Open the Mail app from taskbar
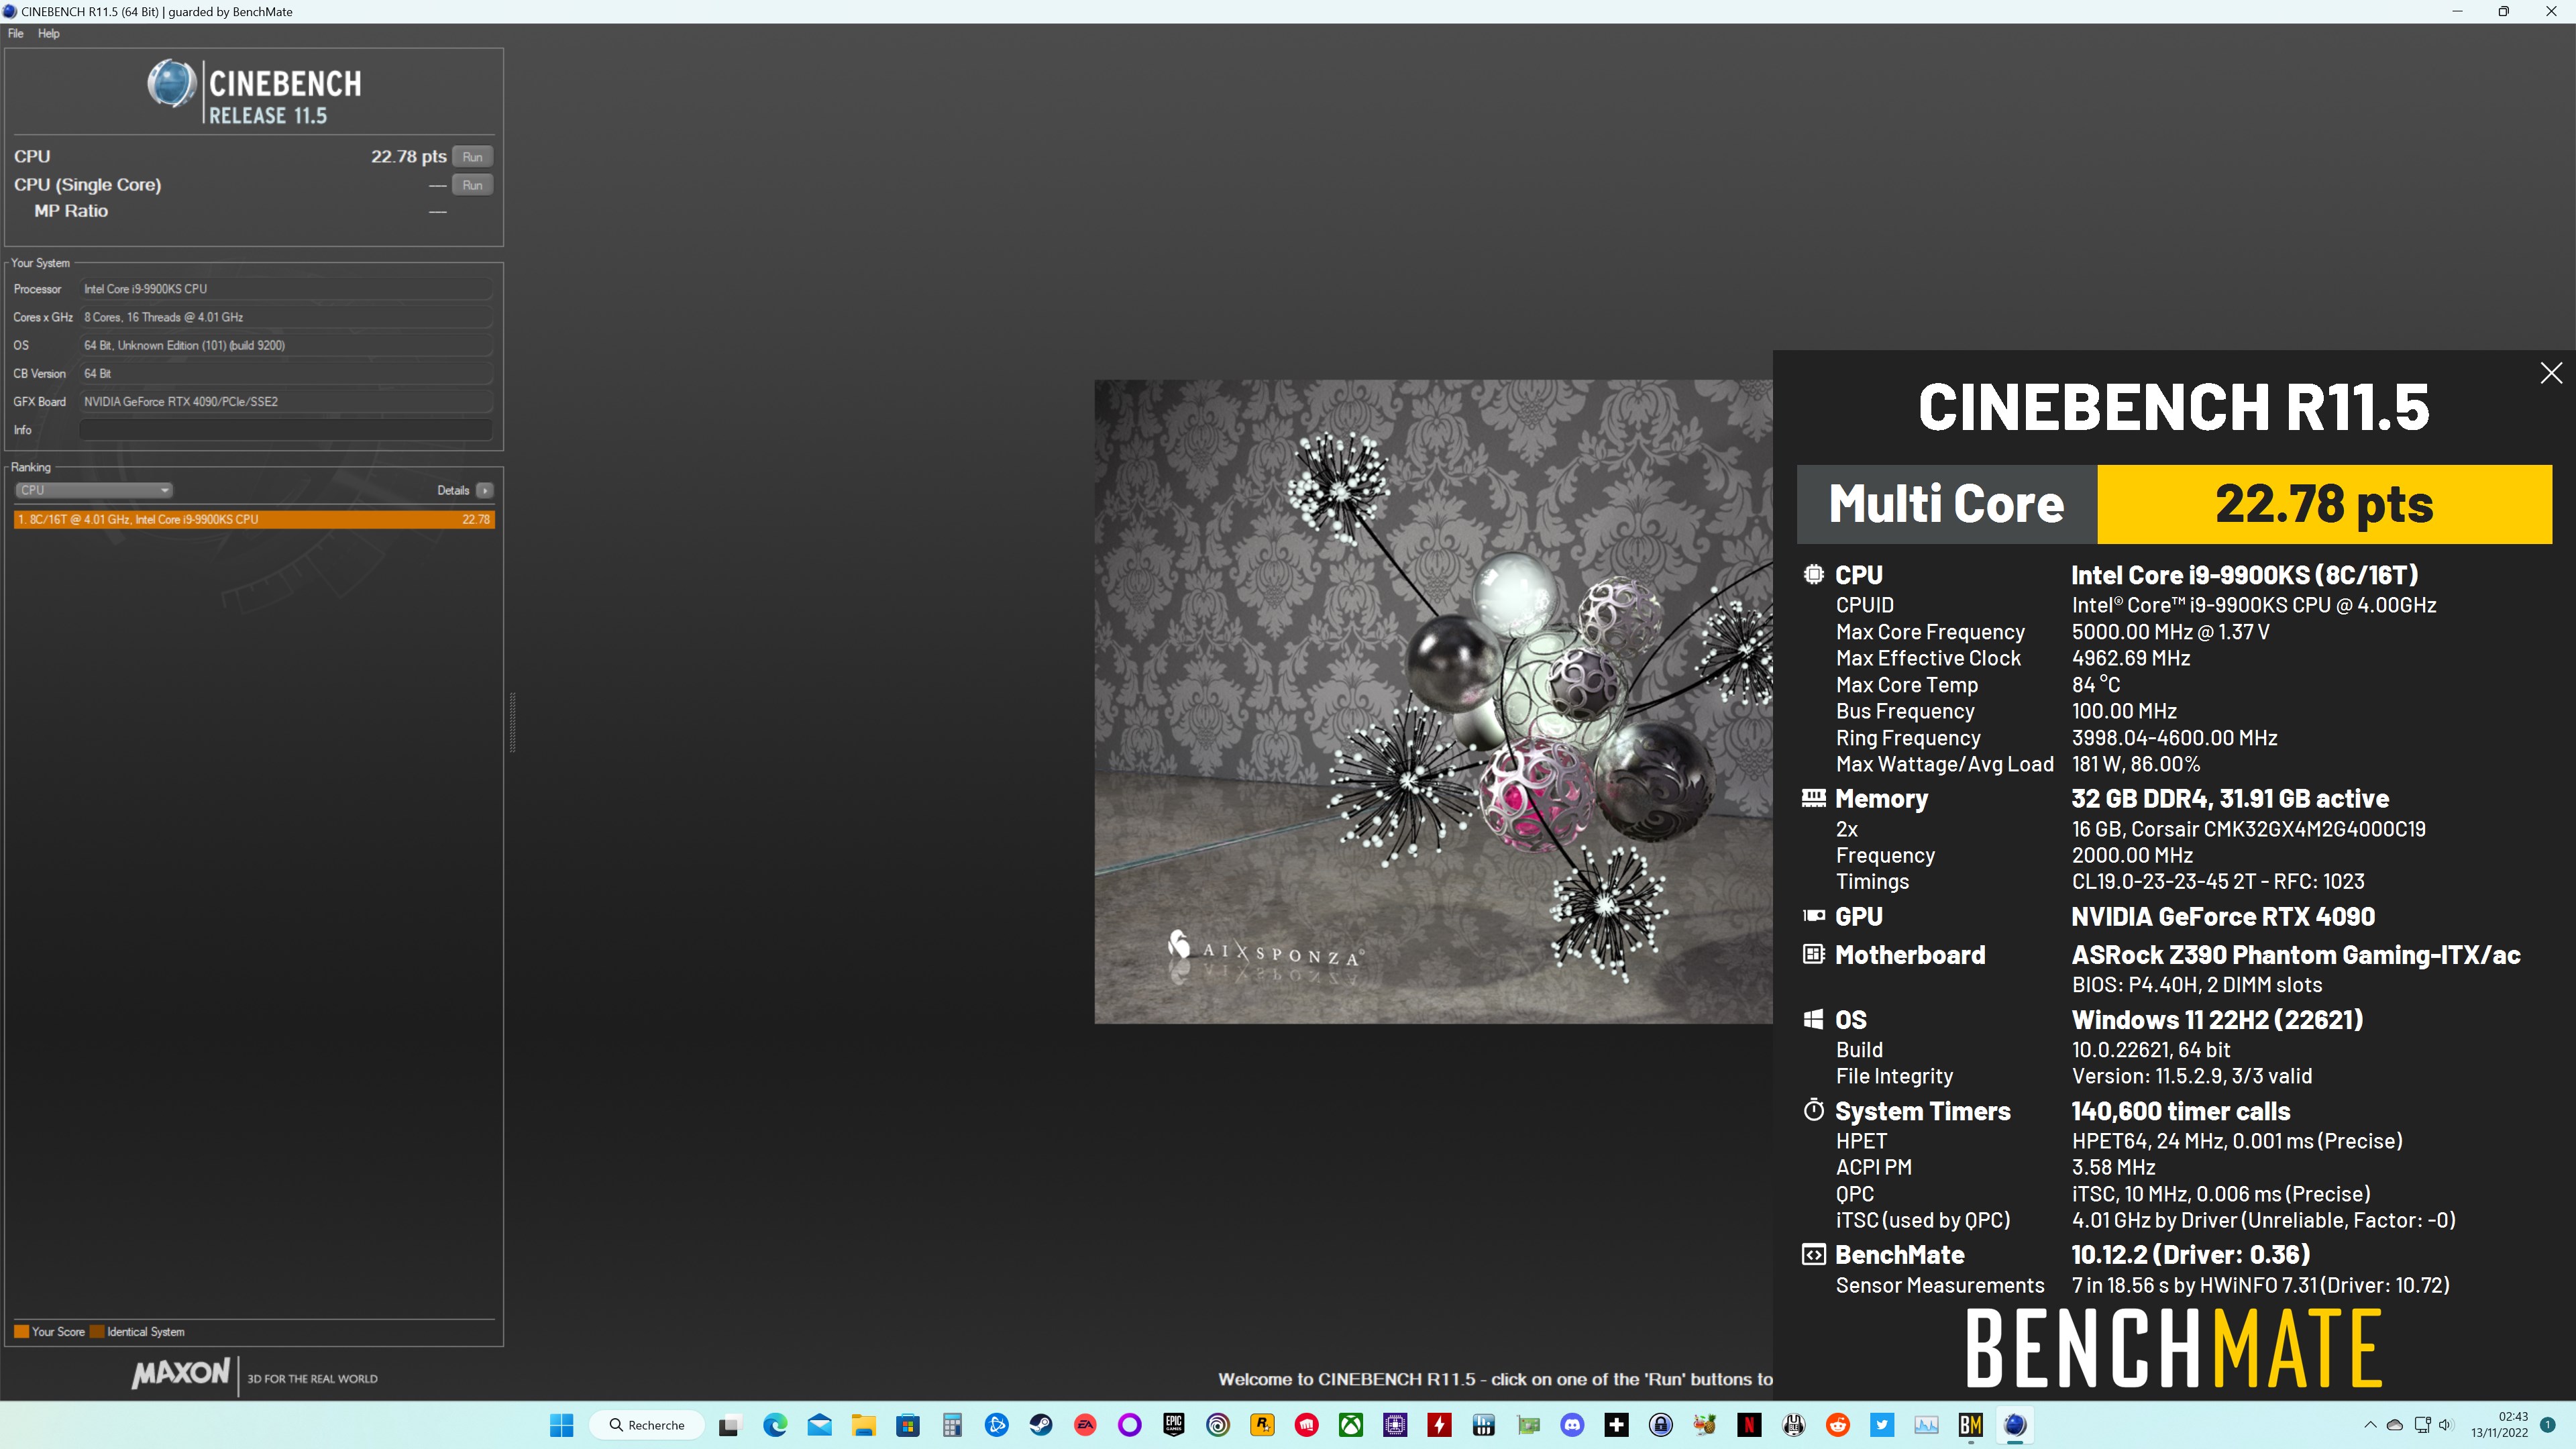Screen dimensions: 2576x1449 click(819, 1425)
